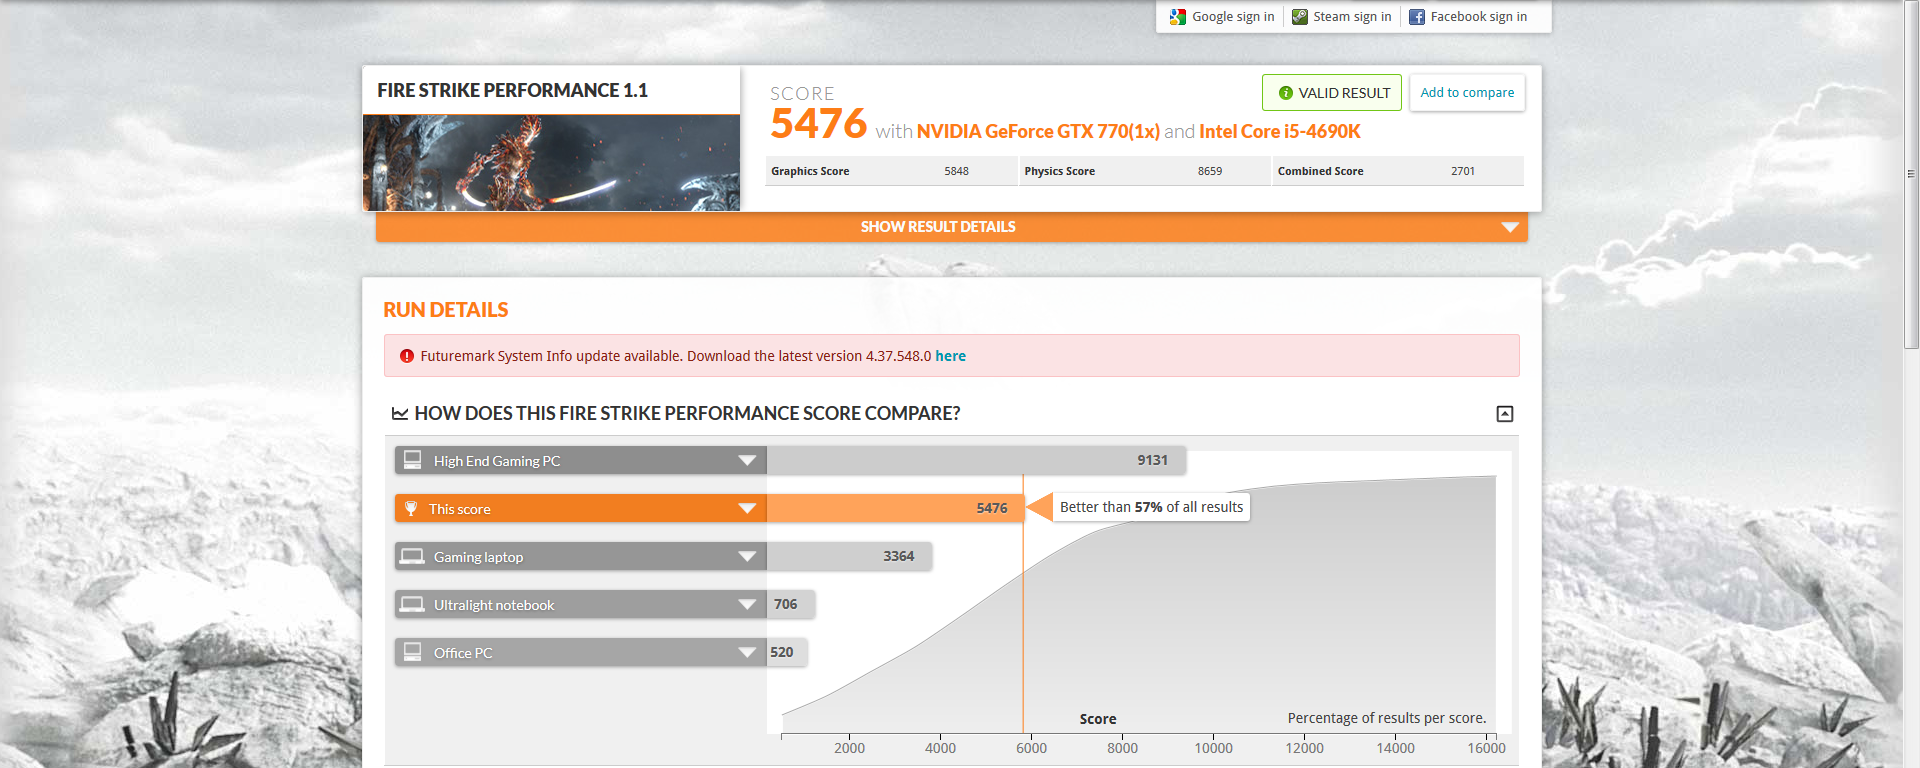Expand the SHOW RESULT DETAILS bar
1920x768 pixels.
[x=952, y=227]
